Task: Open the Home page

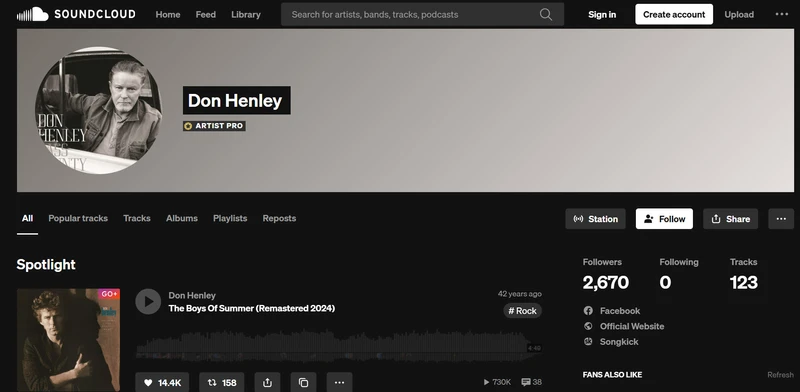Action: (x=168, y=15)
